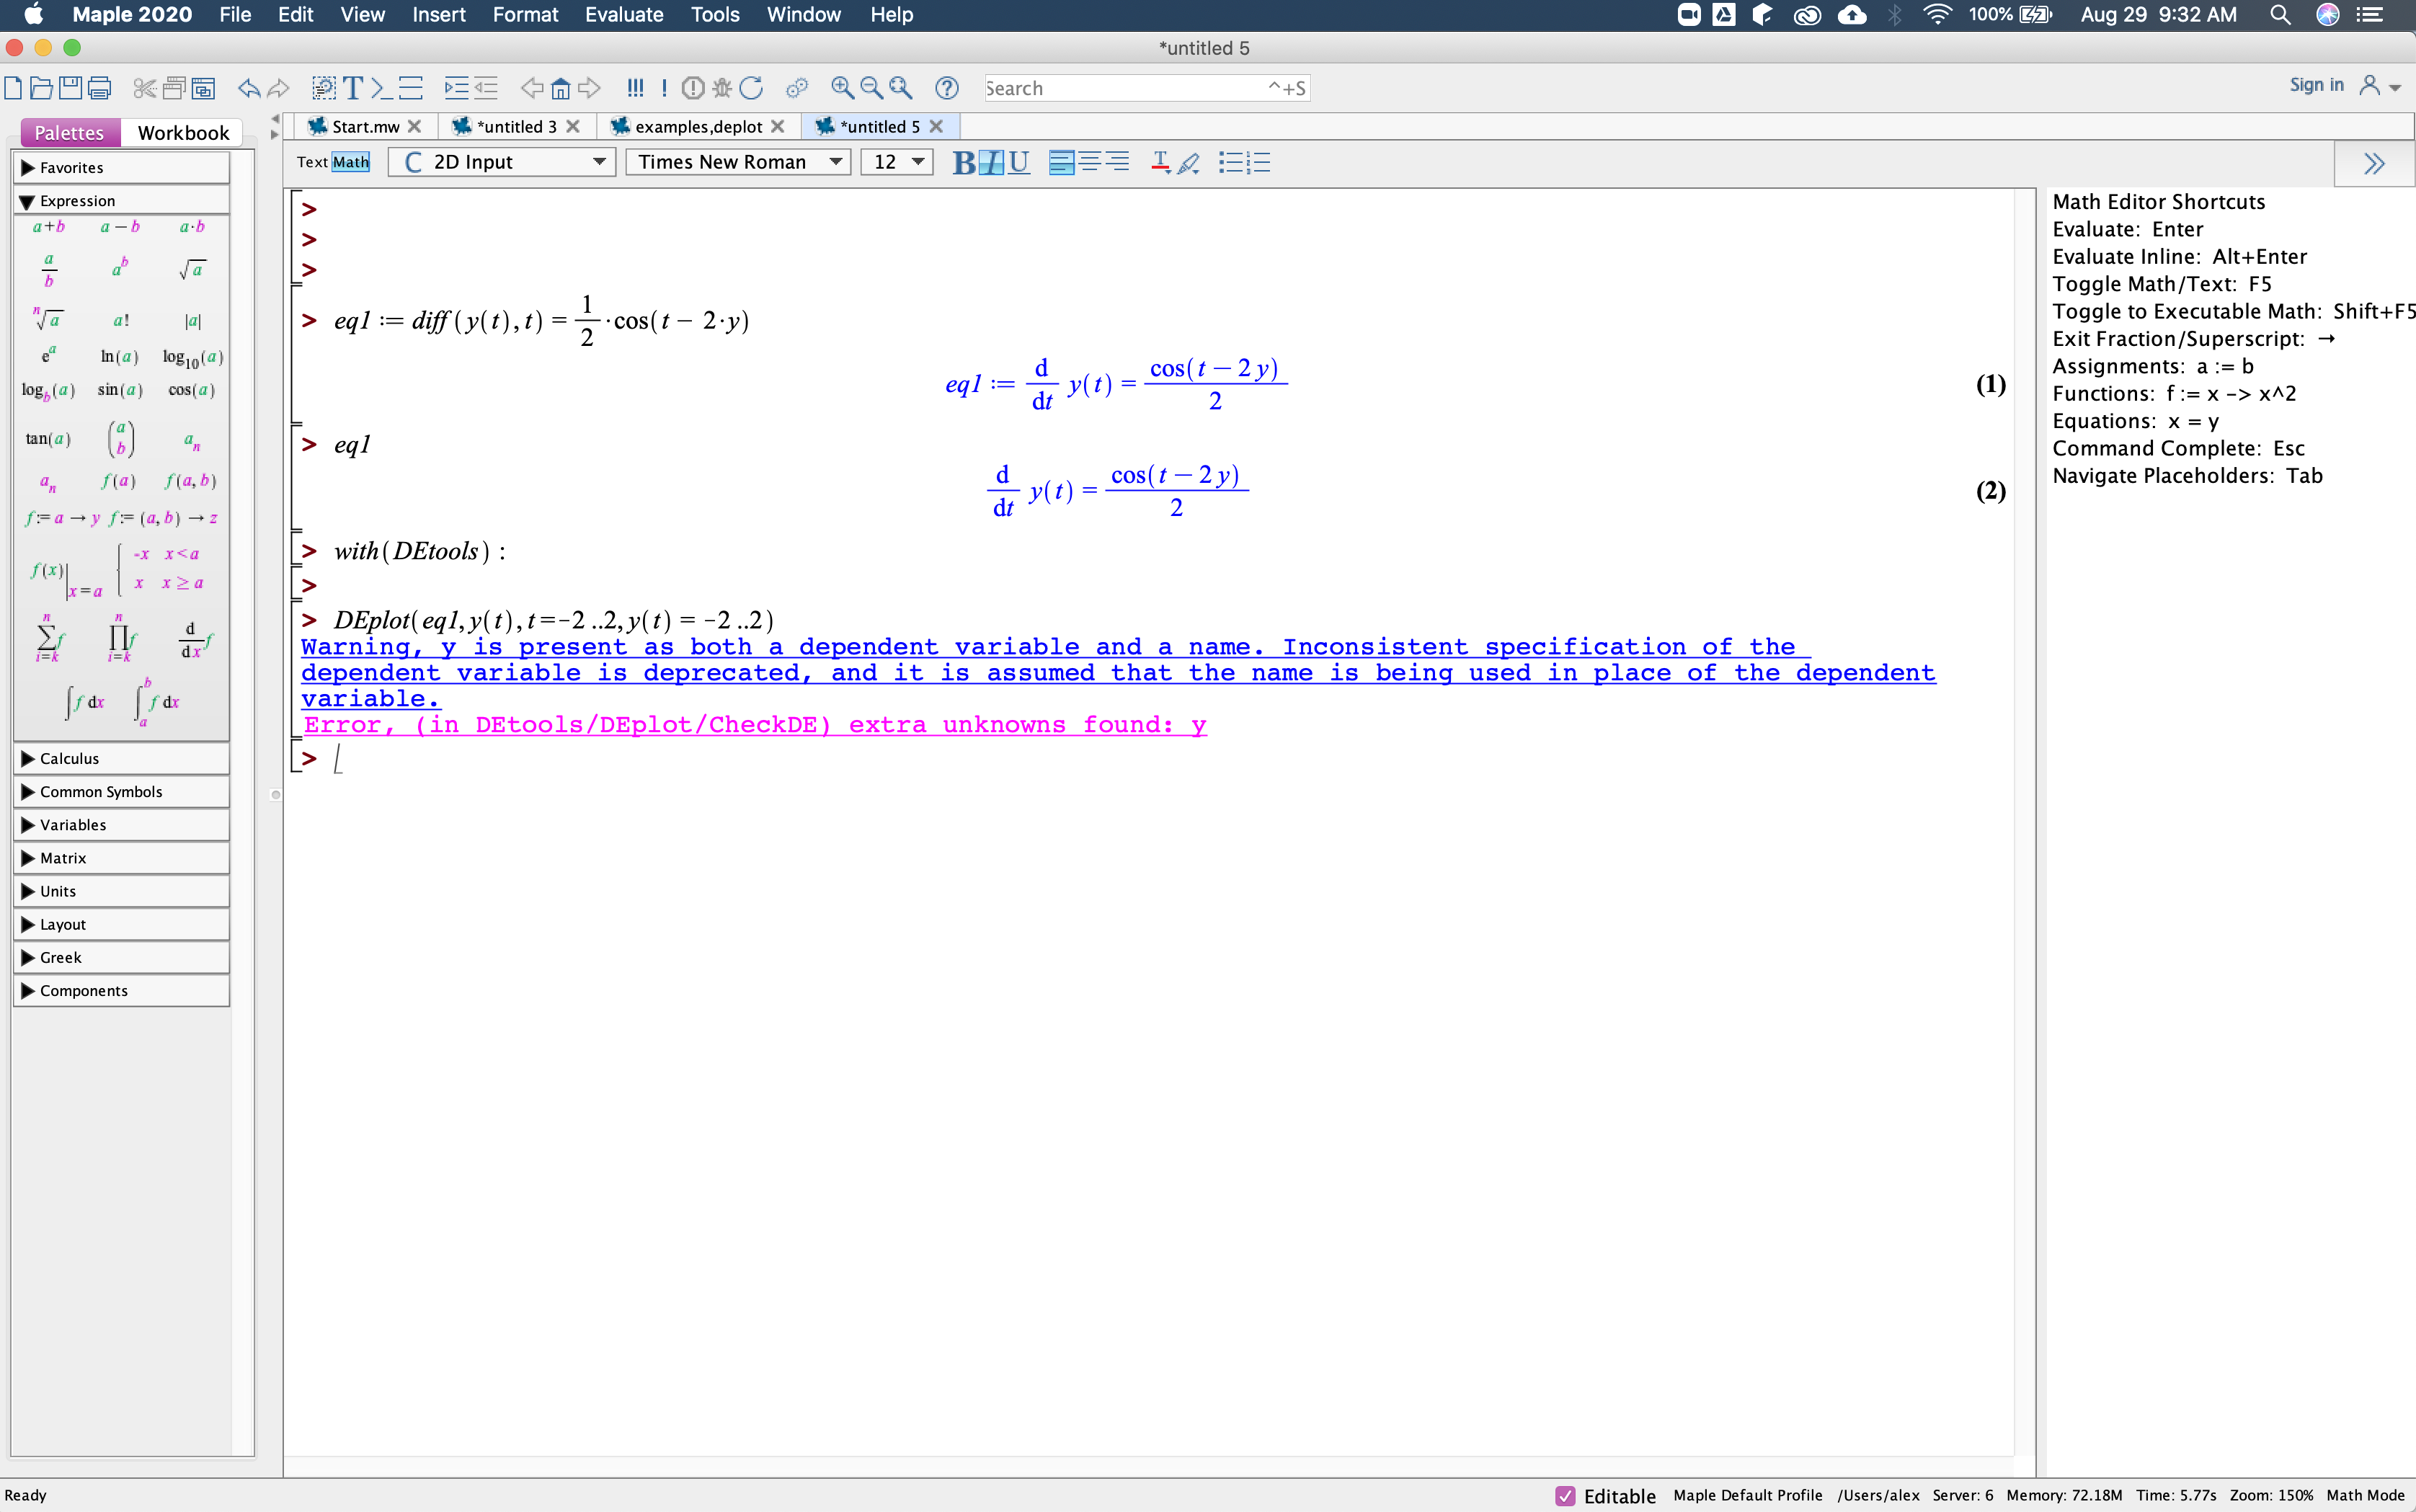Switch input to Text mode

tap(312, 162)
